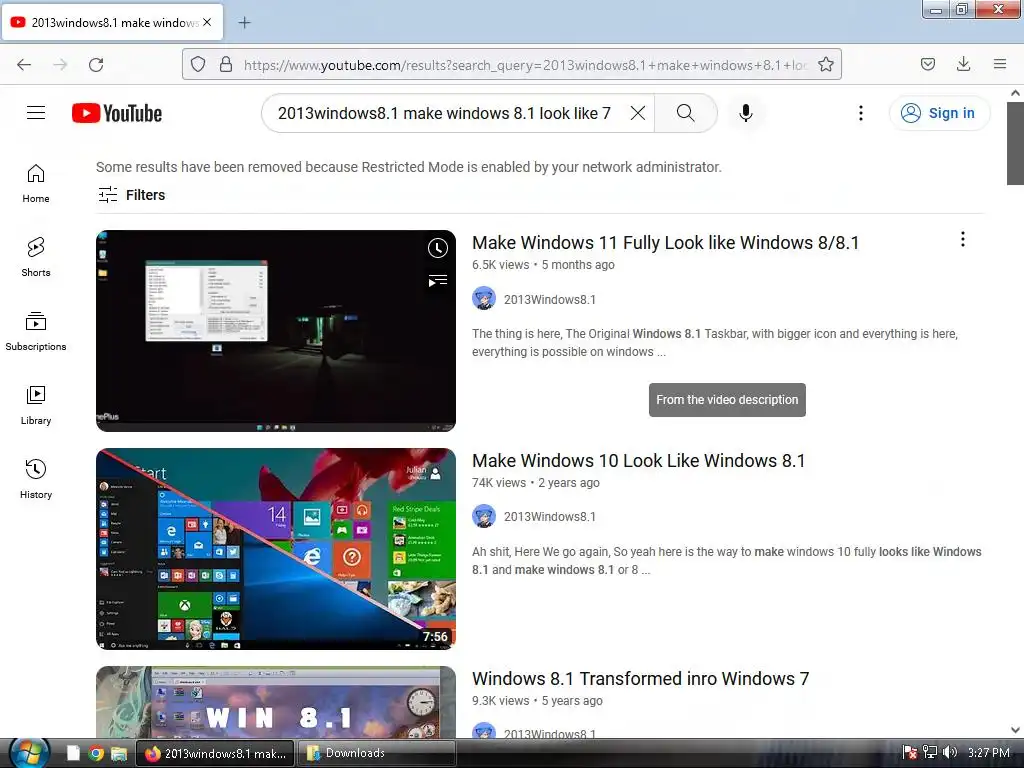Run search with magnifying glass button
Screen dimensions: 1024x768
click(686, 113)
